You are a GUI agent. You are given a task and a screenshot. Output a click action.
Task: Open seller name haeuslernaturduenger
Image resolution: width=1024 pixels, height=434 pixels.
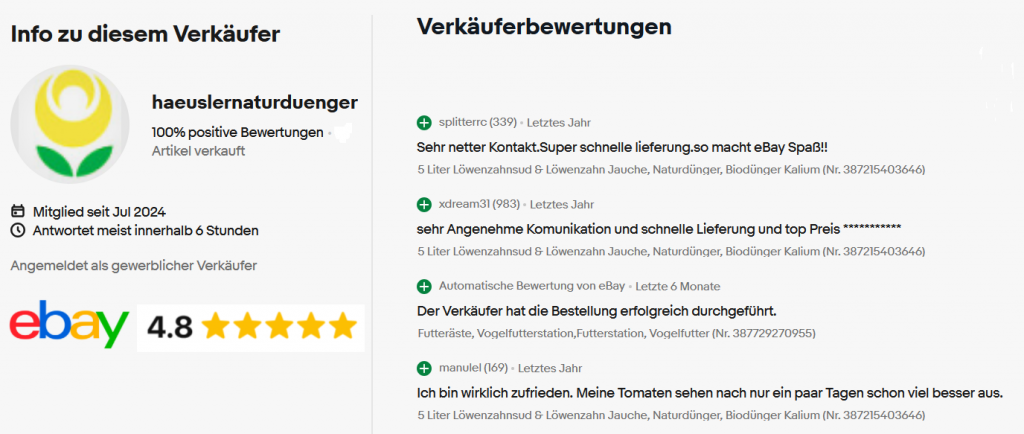coord(254,102)
